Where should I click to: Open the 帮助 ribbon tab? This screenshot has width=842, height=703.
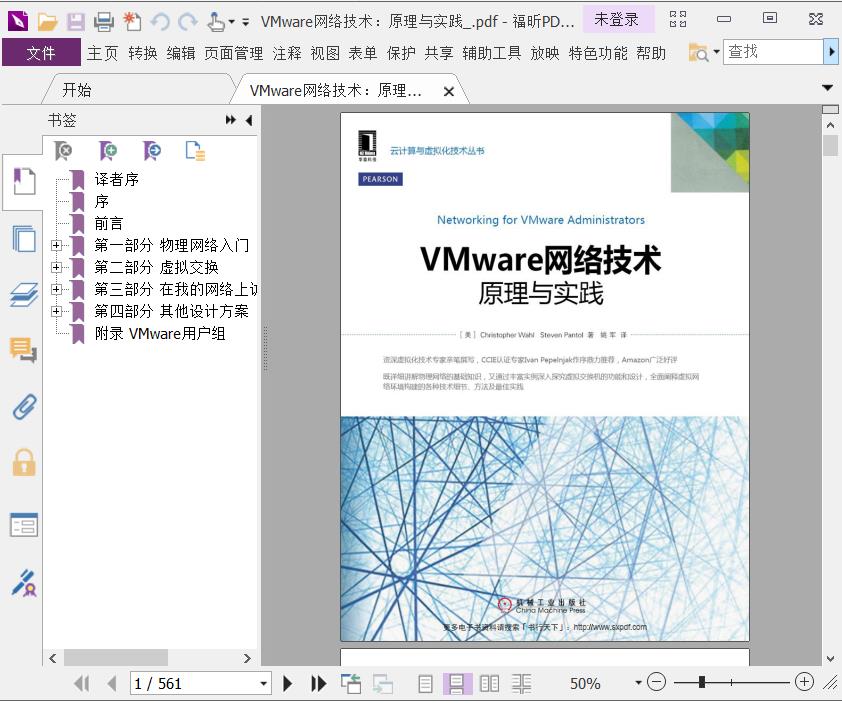(651, 53)
